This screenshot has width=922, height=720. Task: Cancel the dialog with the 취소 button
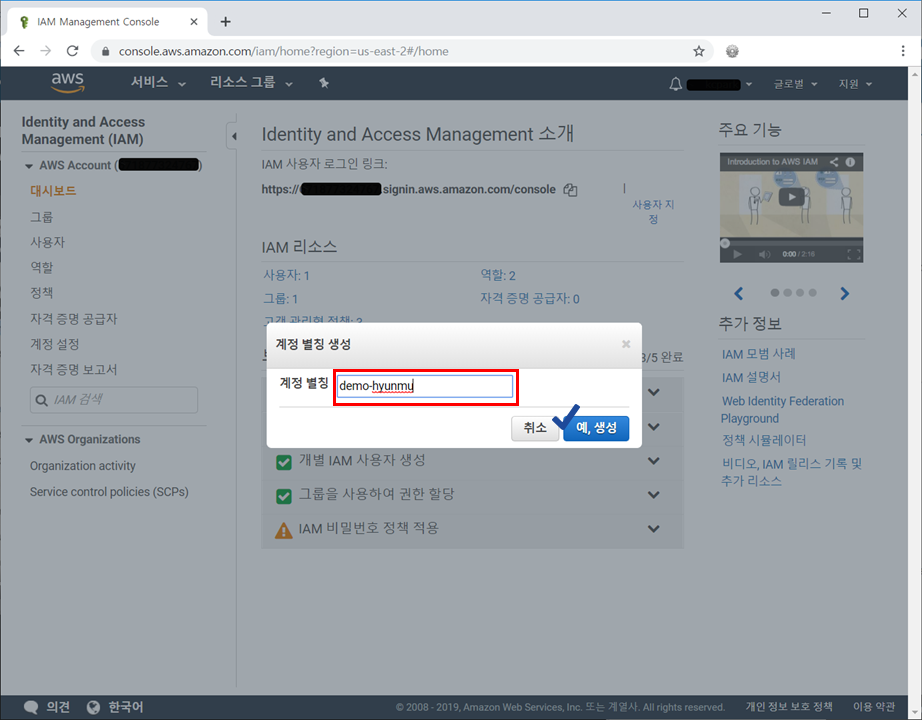[x=535, y=428]
